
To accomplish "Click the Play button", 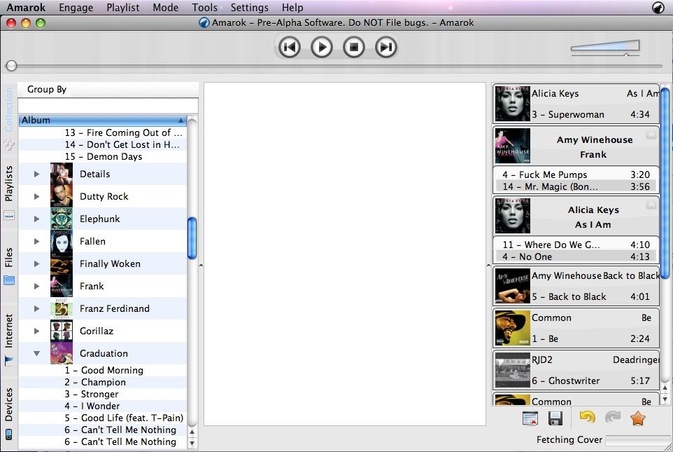I will click(321, 46).
